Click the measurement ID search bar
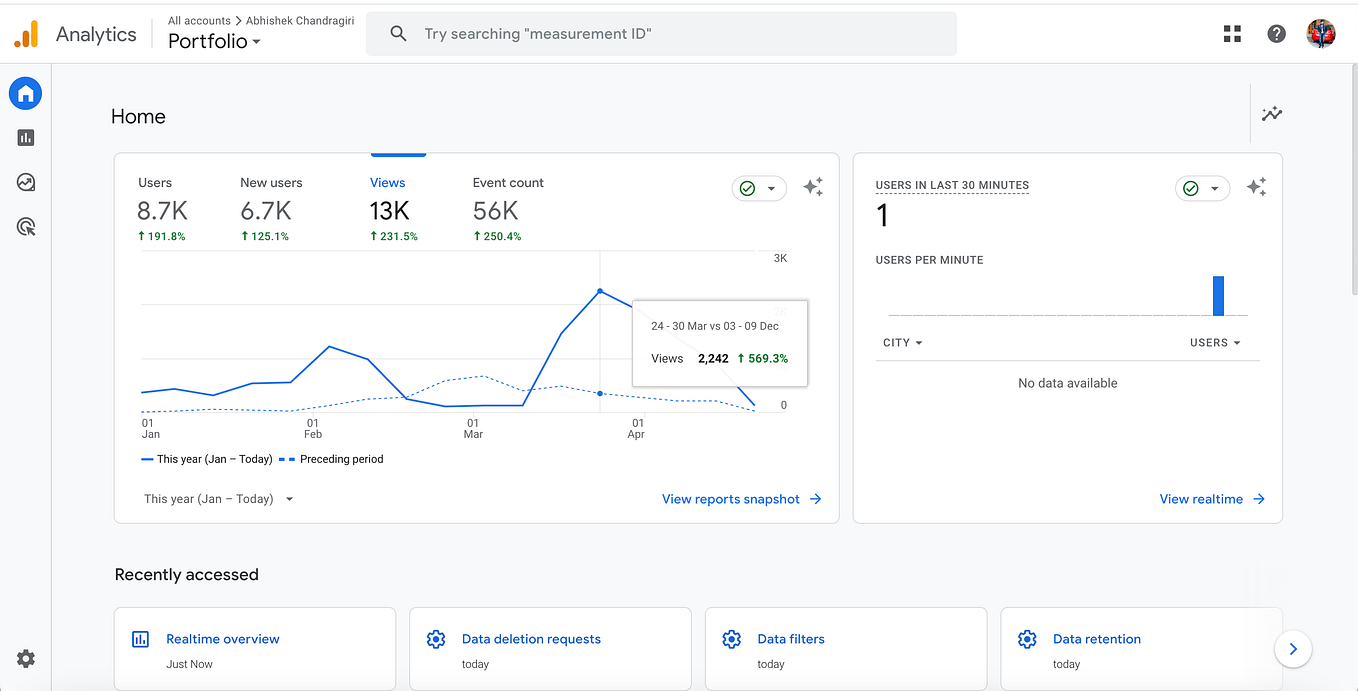1358x691 pixels. pos(661,33)
